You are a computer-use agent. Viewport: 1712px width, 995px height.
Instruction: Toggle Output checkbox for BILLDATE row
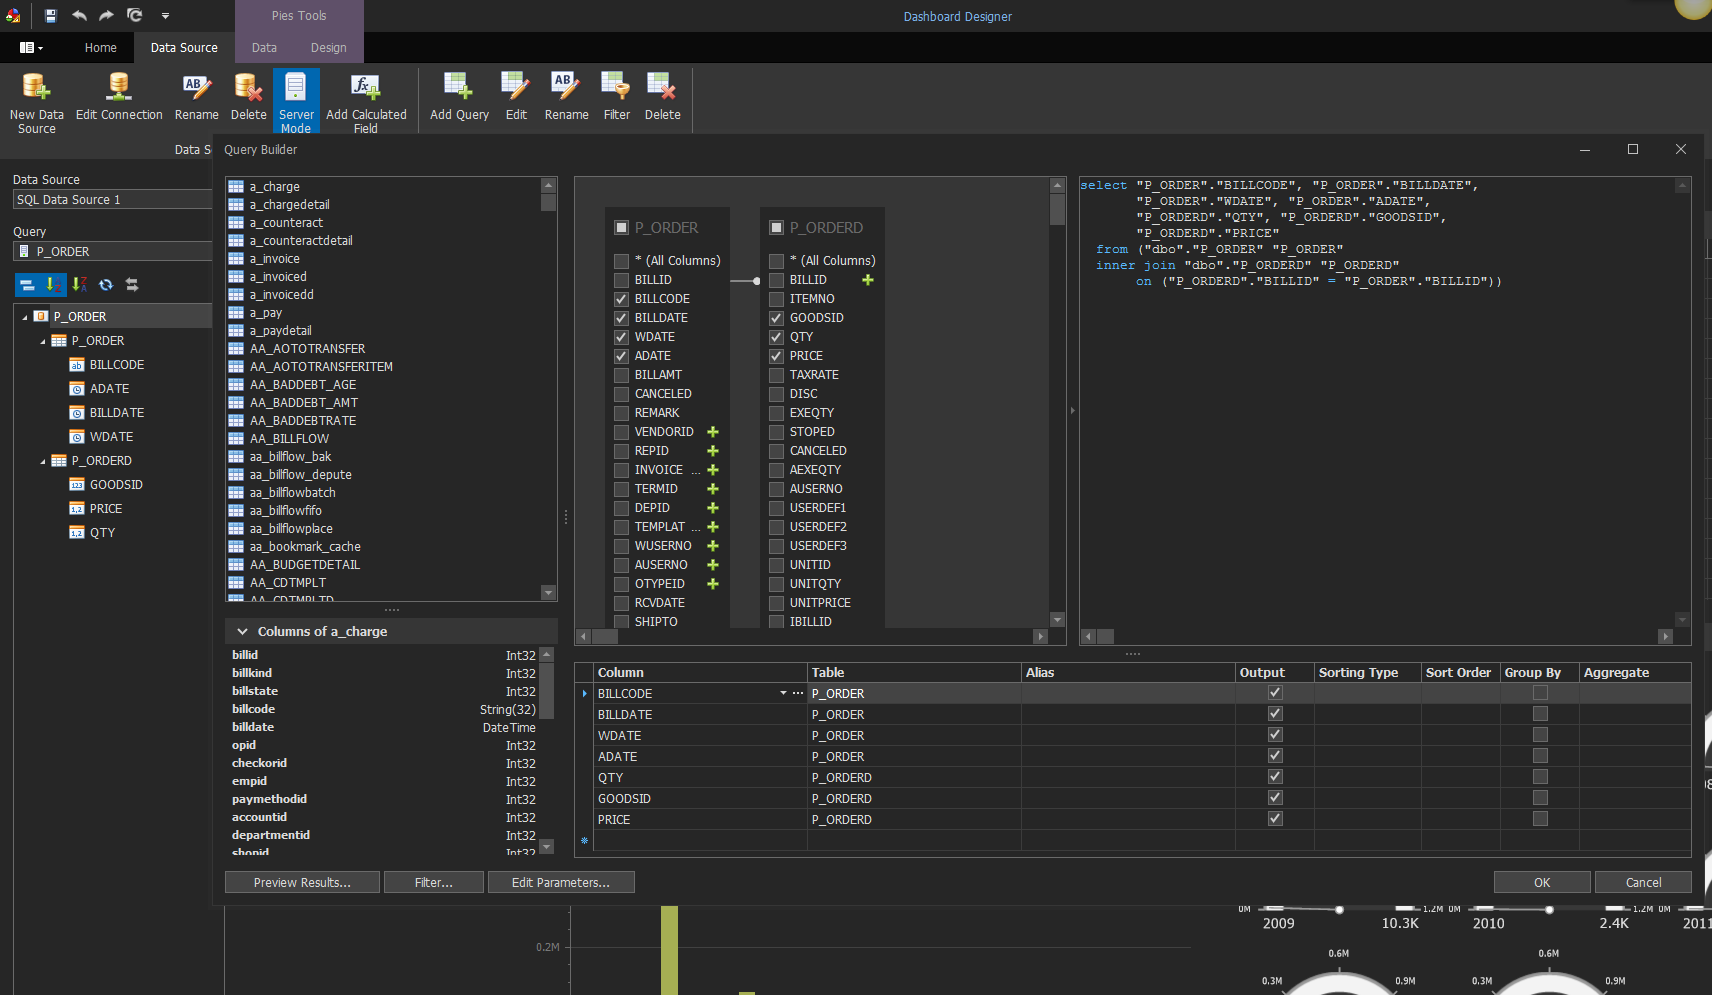click(x=1275, y=714)
